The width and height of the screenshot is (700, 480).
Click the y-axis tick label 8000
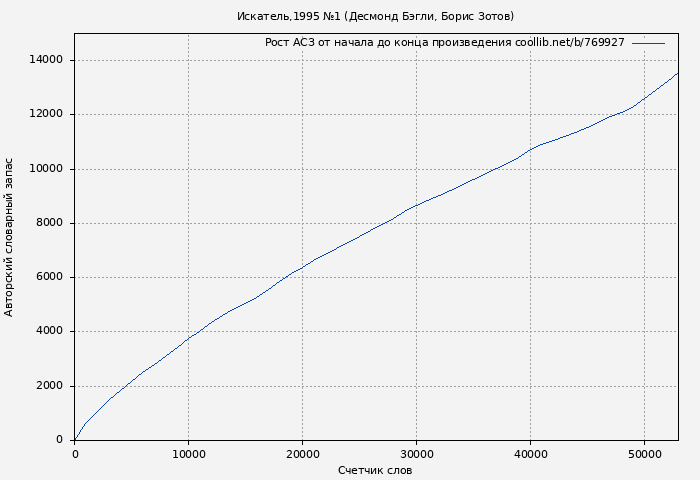coord(49,223)
